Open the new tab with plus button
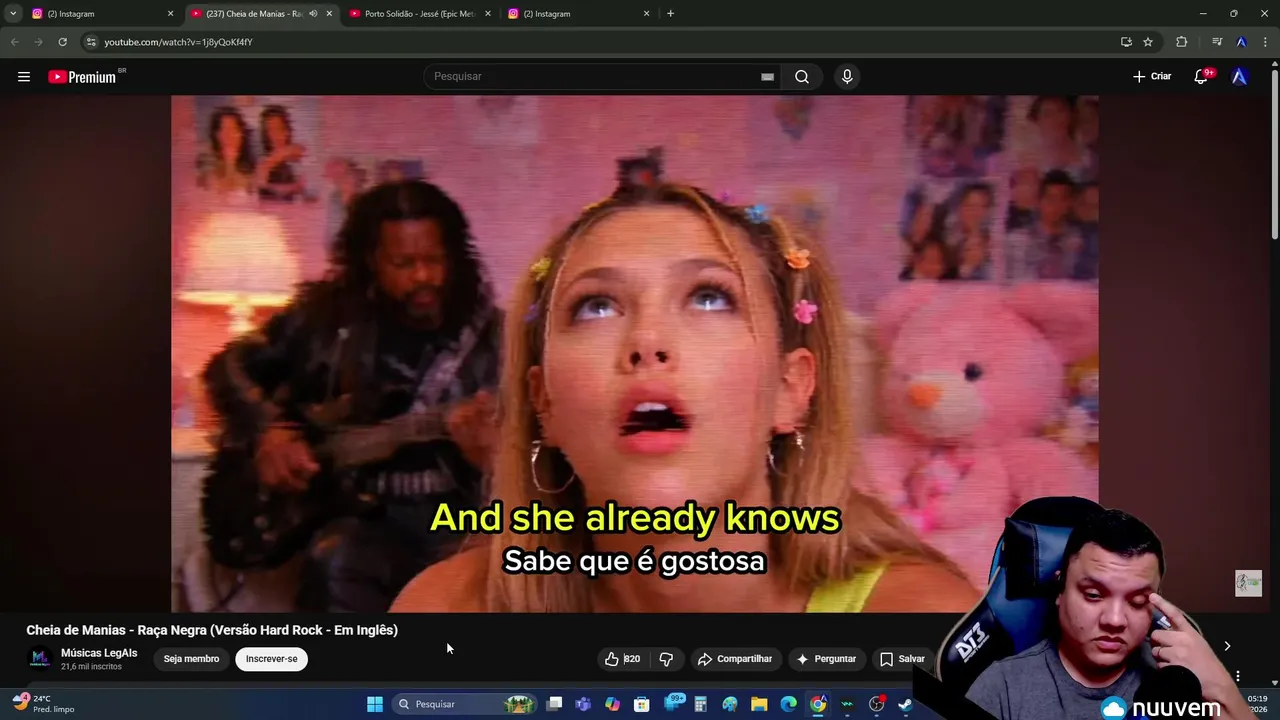 coord(670,14)
